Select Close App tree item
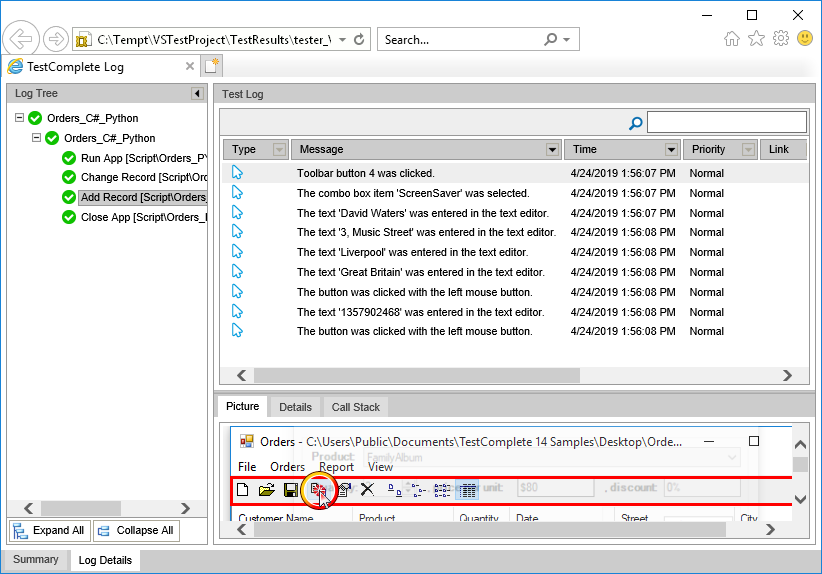Screen dimensions: 822x574 click(x=144, y=217)
